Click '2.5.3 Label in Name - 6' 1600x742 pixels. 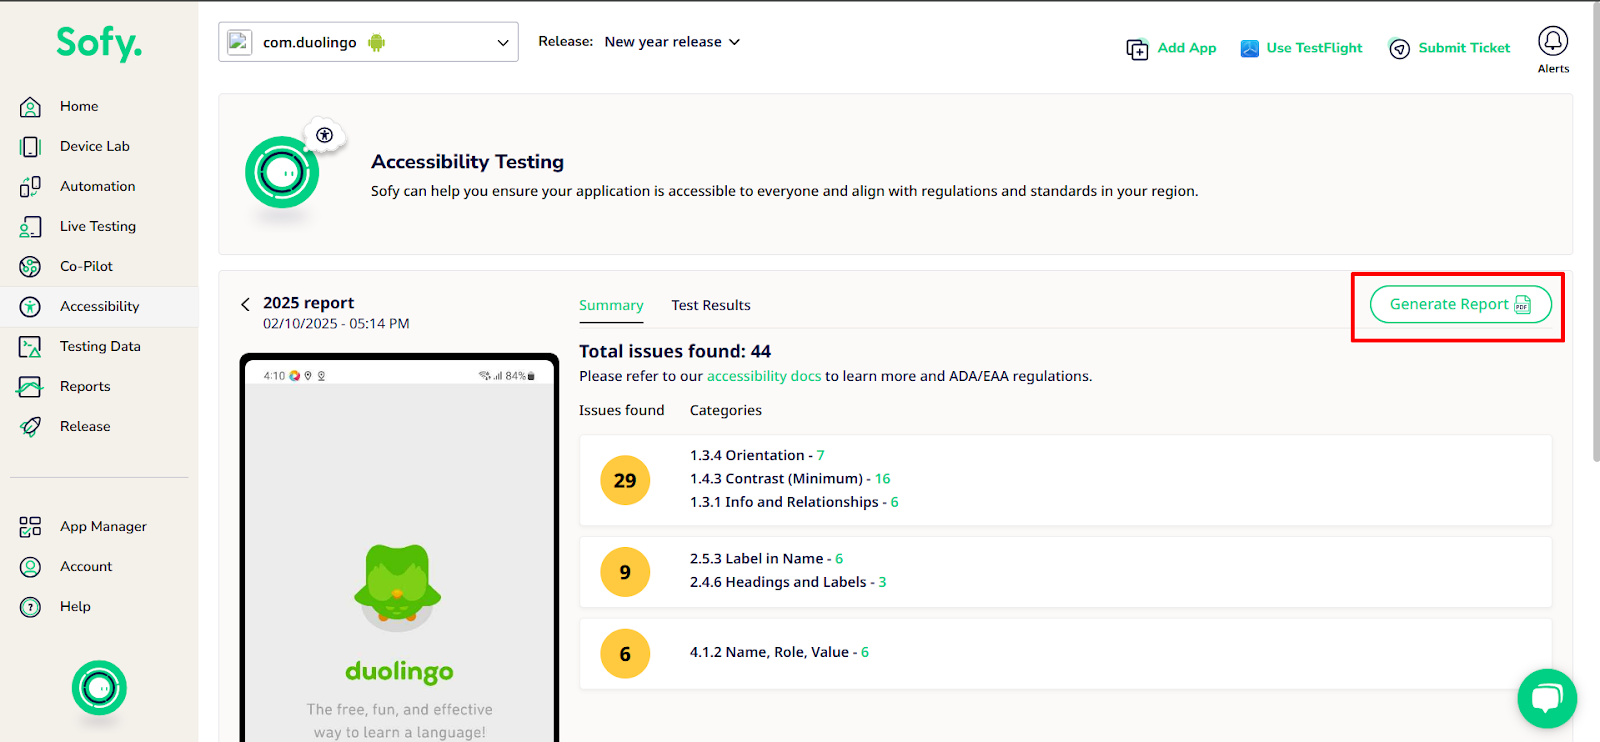click(766, 559)
